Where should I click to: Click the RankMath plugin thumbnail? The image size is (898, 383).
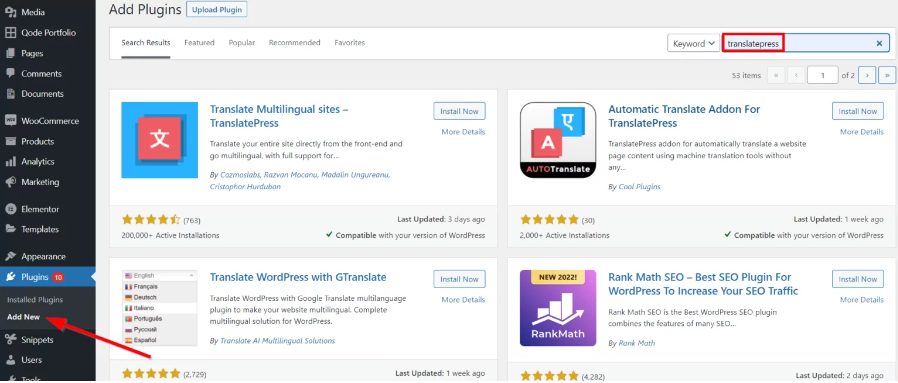click(558, 308)
